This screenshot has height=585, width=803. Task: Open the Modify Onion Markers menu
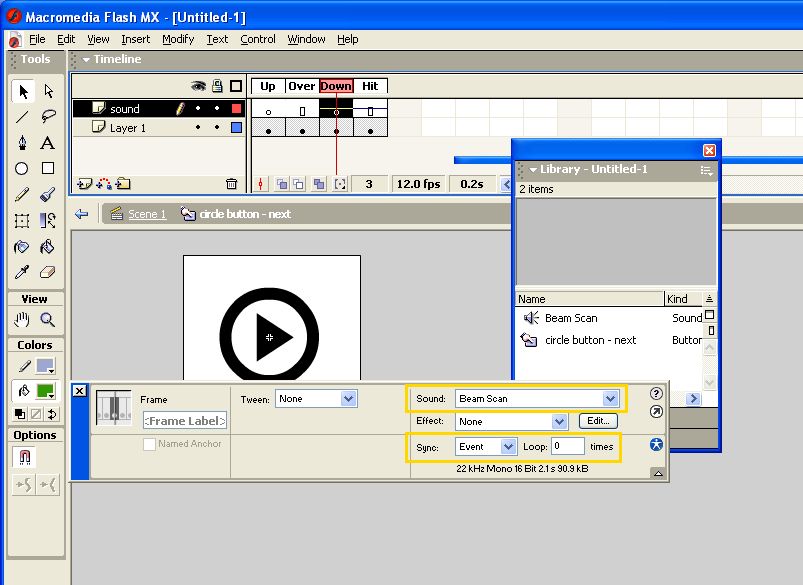pos(340,184)
